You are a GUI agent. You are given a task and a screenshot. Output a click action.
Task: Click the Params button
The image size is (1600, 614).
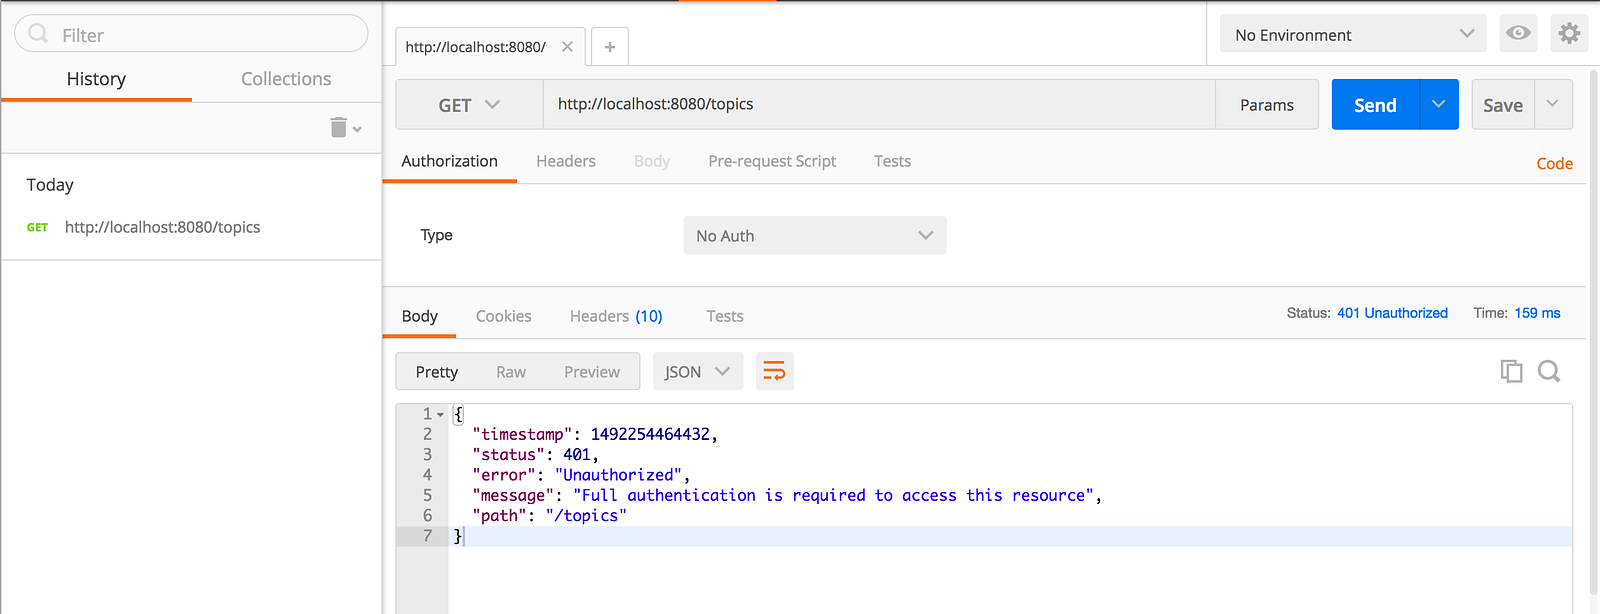pyautogui.click(x=1267, y=105)
